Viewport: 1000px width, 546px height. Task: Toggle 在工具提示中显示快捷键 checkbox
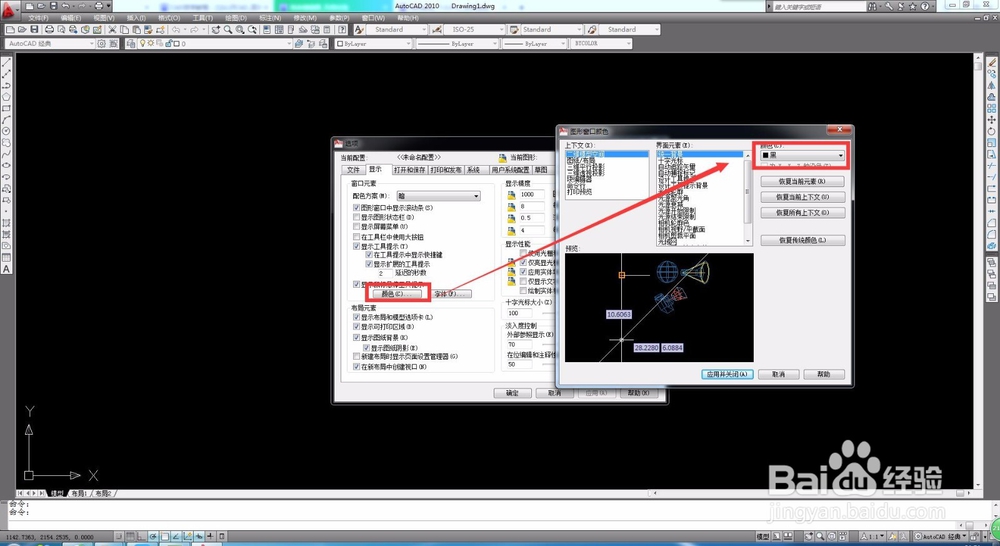tap(369, 255)
